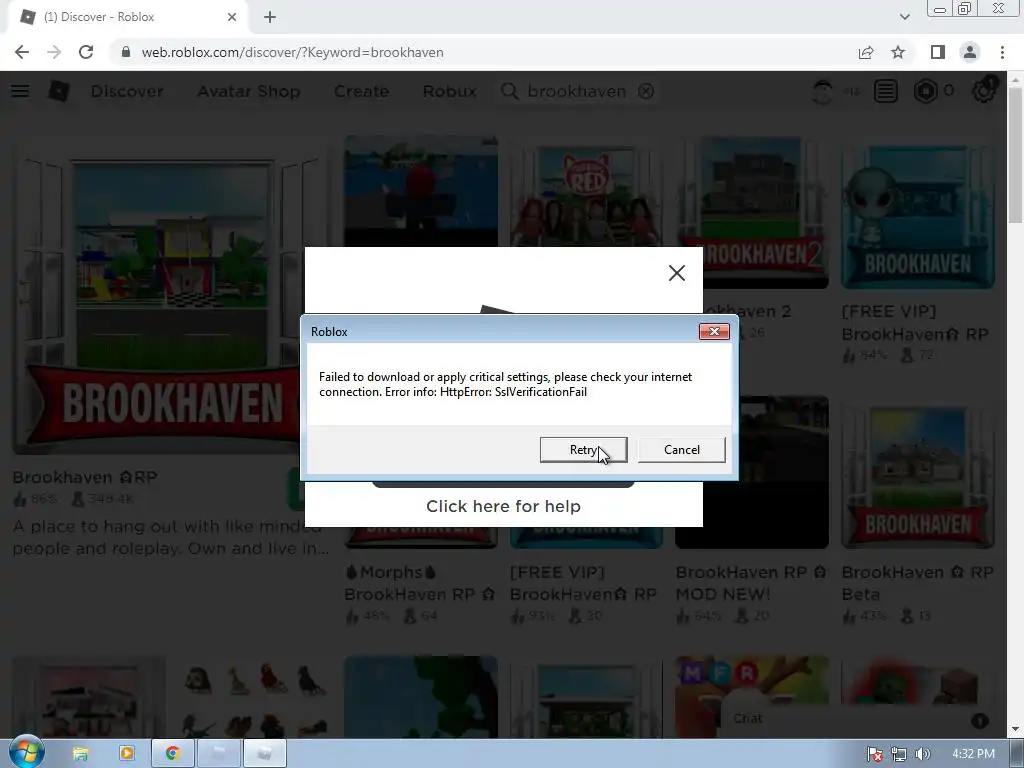Switch to Chrome in the taskbar
This screenshot has height=768, width=1024.
(x=172, y=754)
